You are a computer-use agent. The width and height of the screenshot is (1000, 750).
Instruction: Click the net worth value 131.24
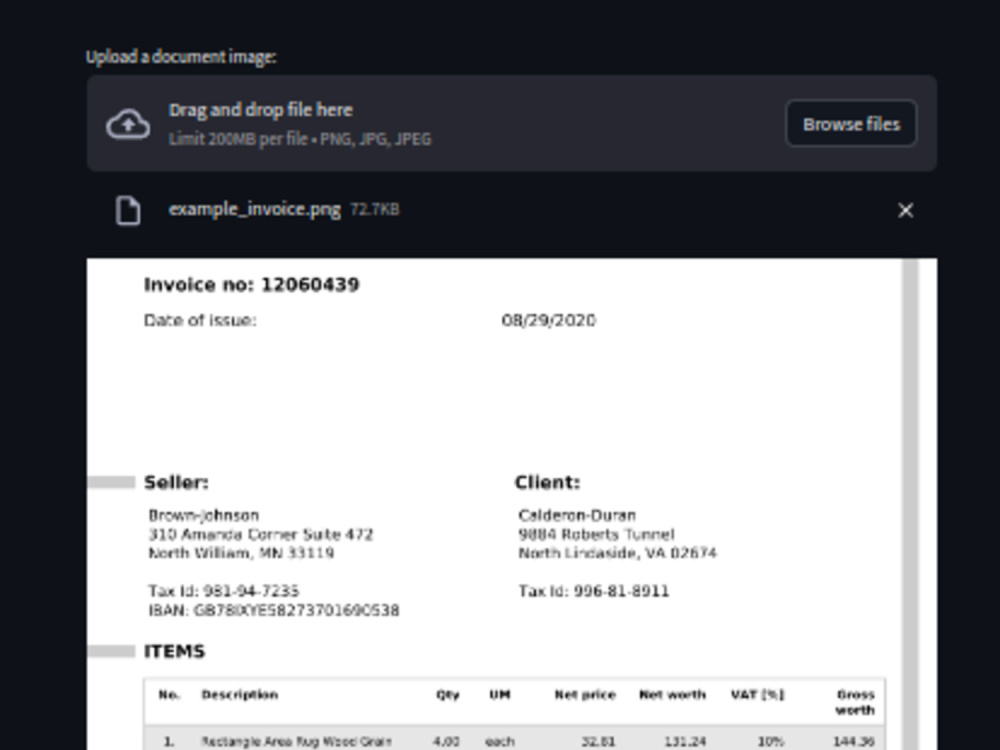(685, 742)
